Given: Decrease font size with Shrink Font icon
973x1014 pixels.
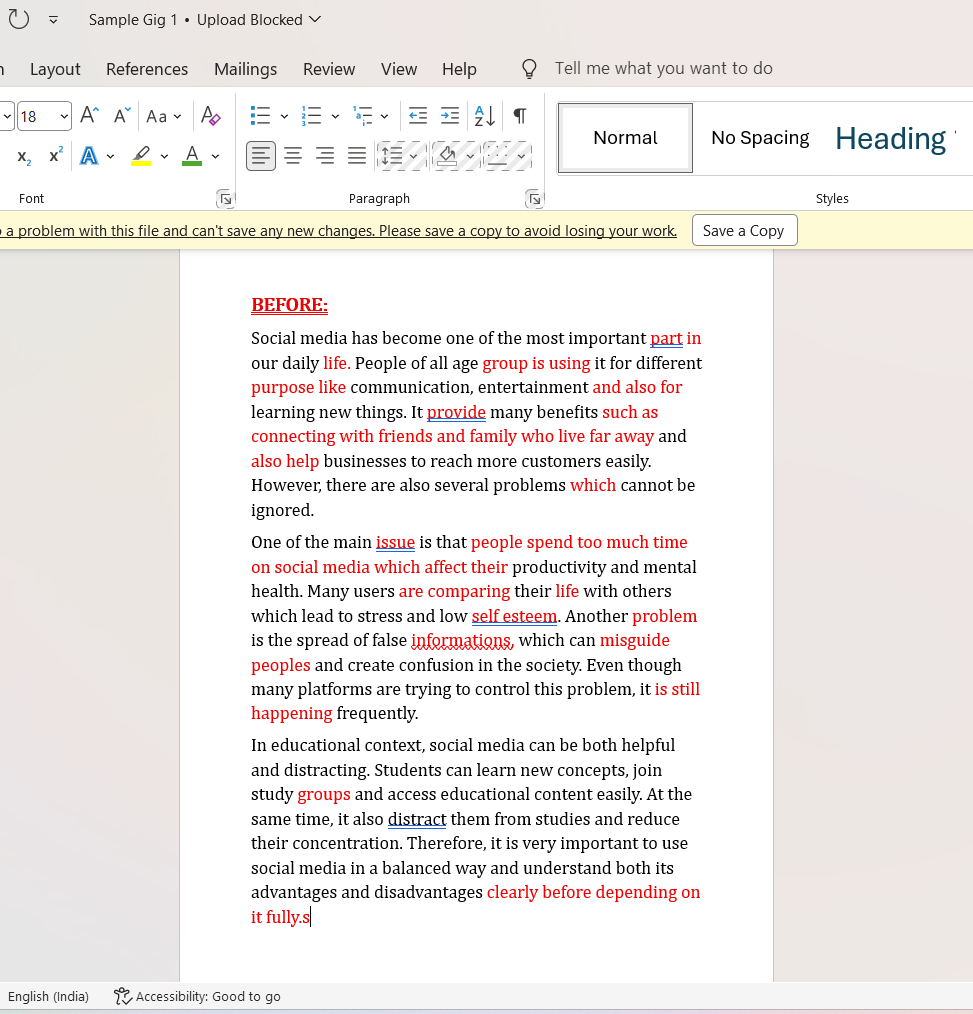Looking at the screenshot, I should click(x=122, y=116).
